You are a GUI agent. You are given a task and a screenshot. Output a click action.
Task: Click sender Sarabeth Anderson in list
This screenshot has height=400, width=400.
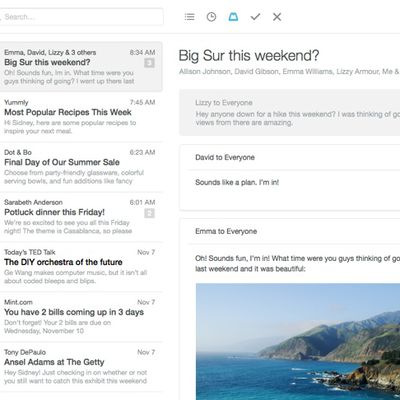pyautogui.click(x=33, y=202)
